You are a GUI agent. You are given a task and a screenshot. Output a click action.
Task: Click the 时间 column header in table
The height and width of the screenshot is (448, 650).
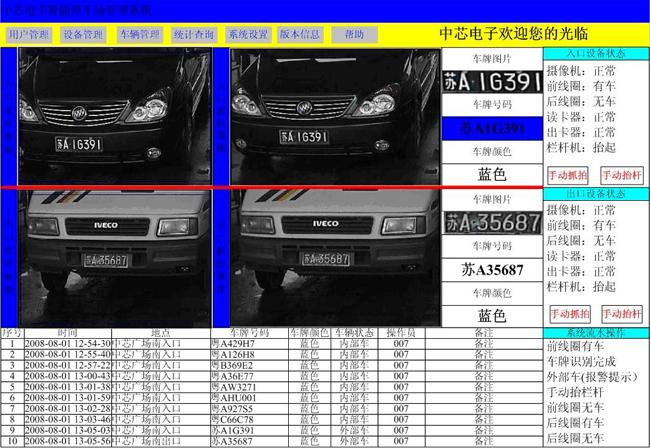pyautogui.click(x=67, y=332)
